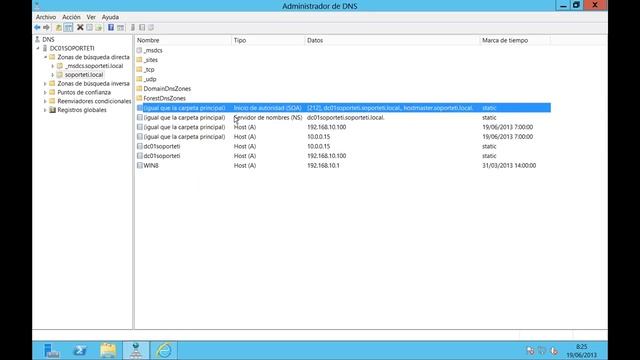The width and height of the screenshot is (640, 360).
Task: Select parent-folder Host (A) record 10.0.0.15
Action: coord(343,137)
